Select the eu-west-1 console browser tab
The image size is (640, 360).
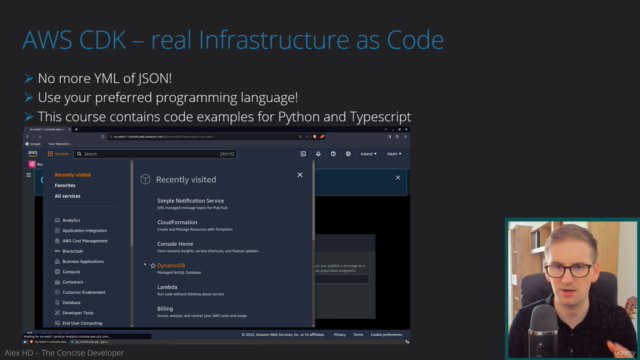(x=48, y=129)
